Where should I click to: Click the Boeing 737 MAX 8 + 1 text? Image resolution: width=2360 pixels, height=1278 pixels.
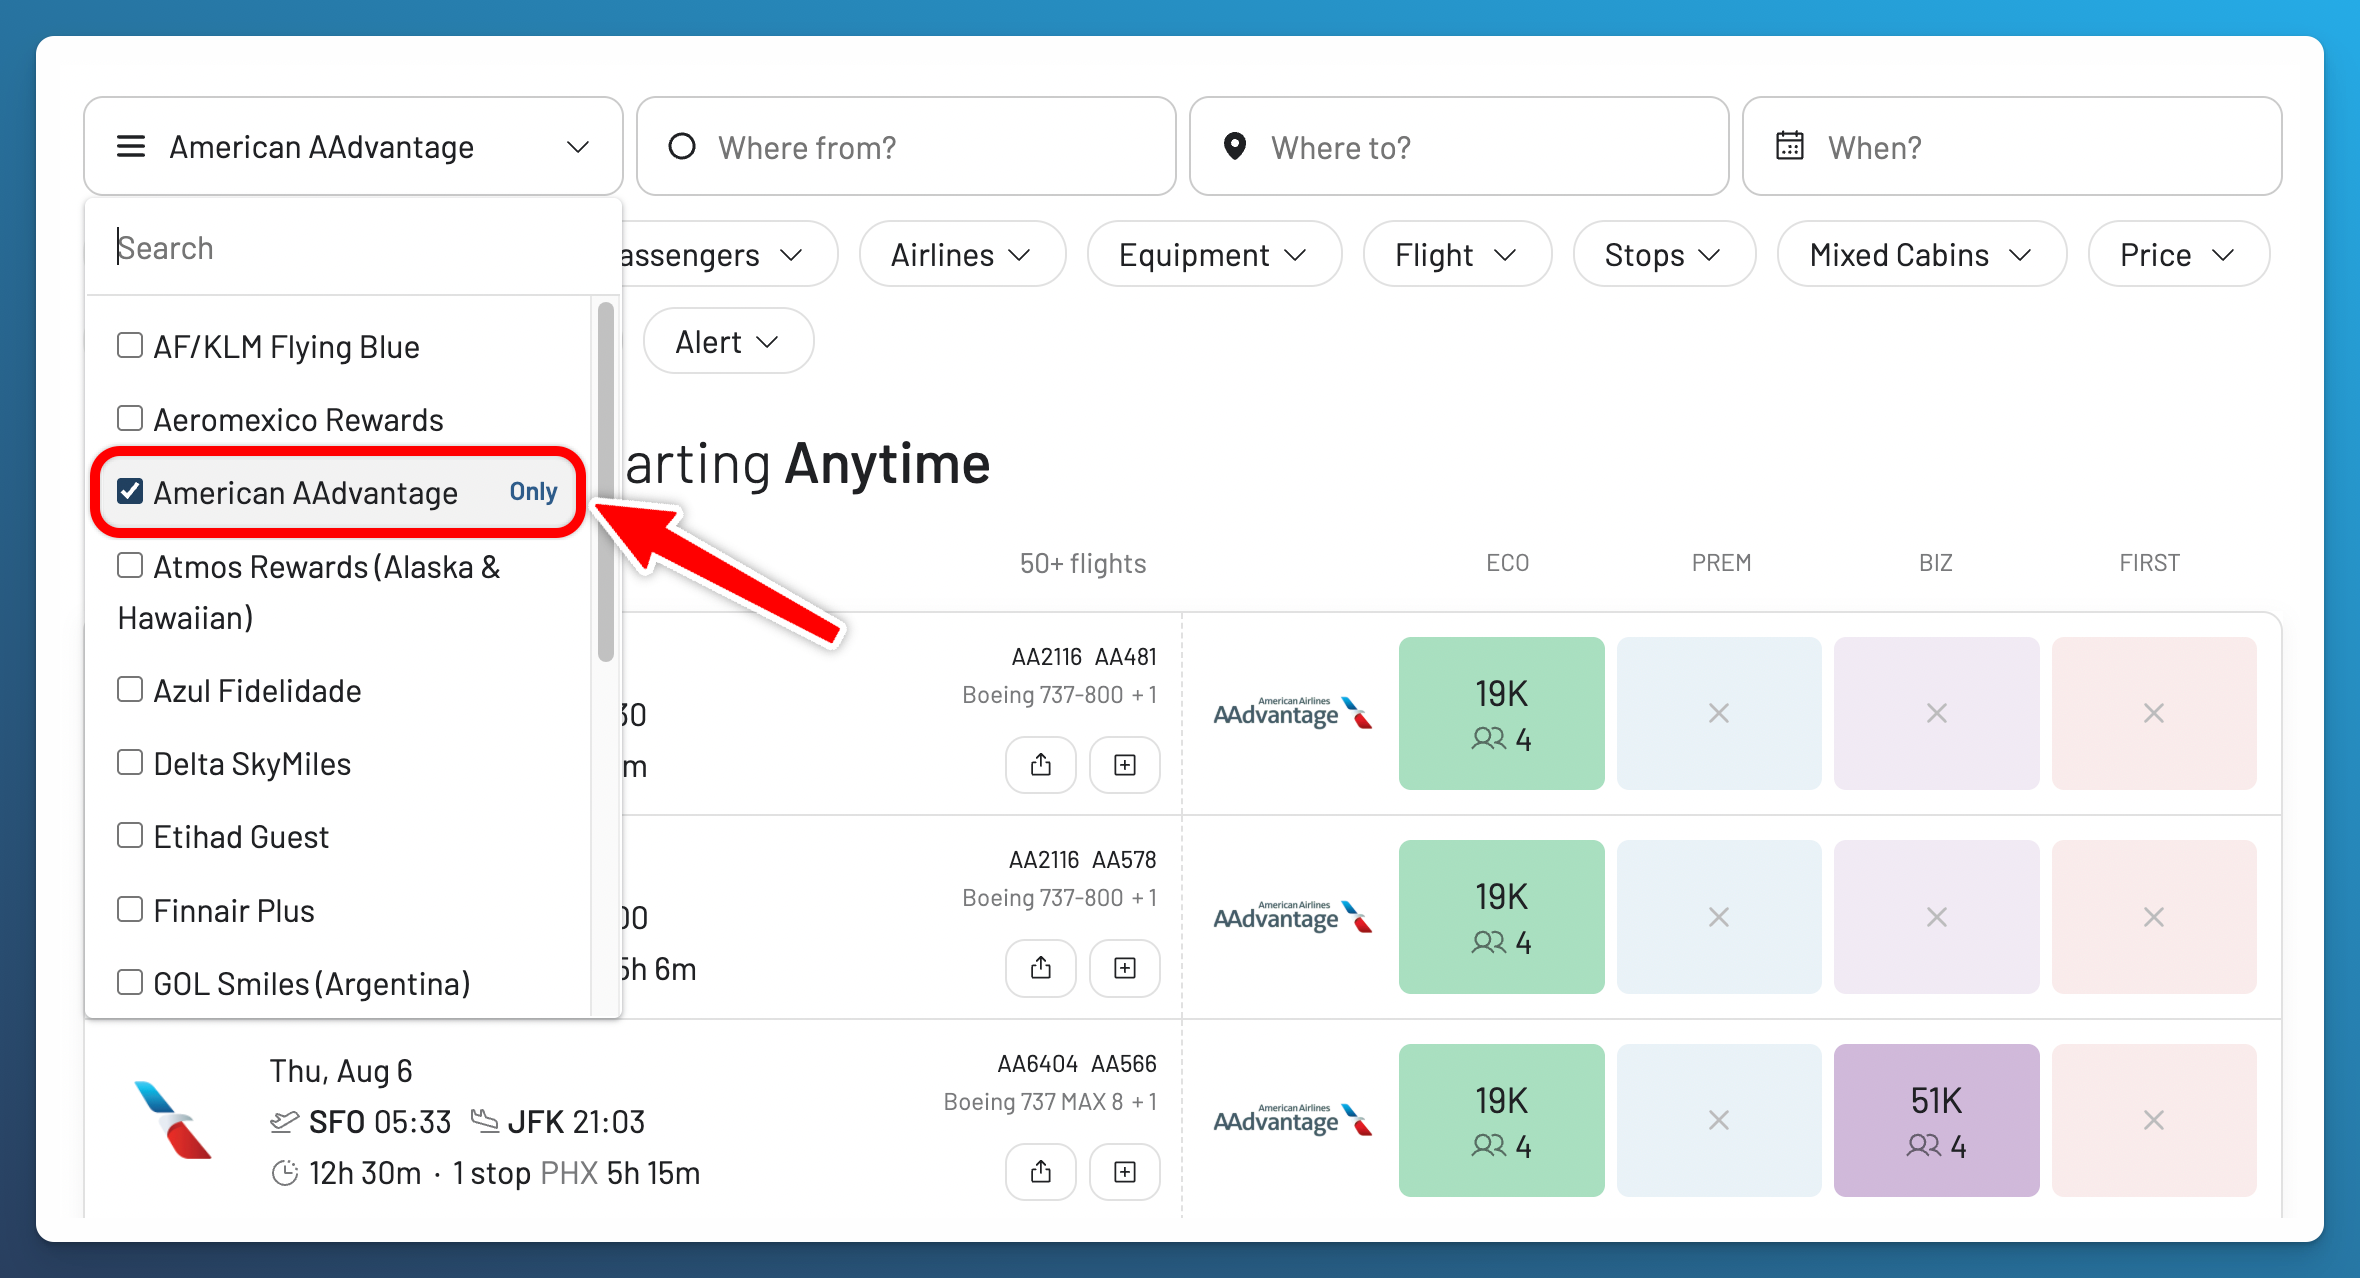coord(1050,1102)
